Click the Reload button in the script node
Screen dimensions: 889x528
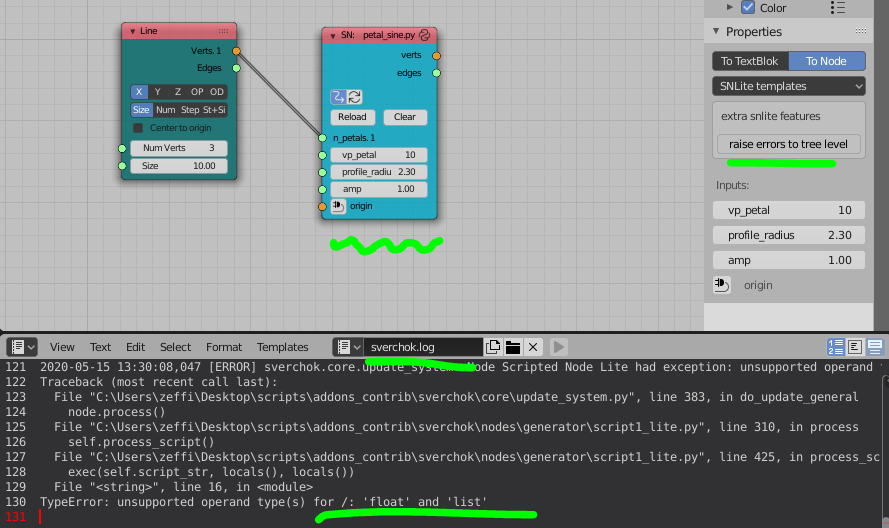pos(350,117)
